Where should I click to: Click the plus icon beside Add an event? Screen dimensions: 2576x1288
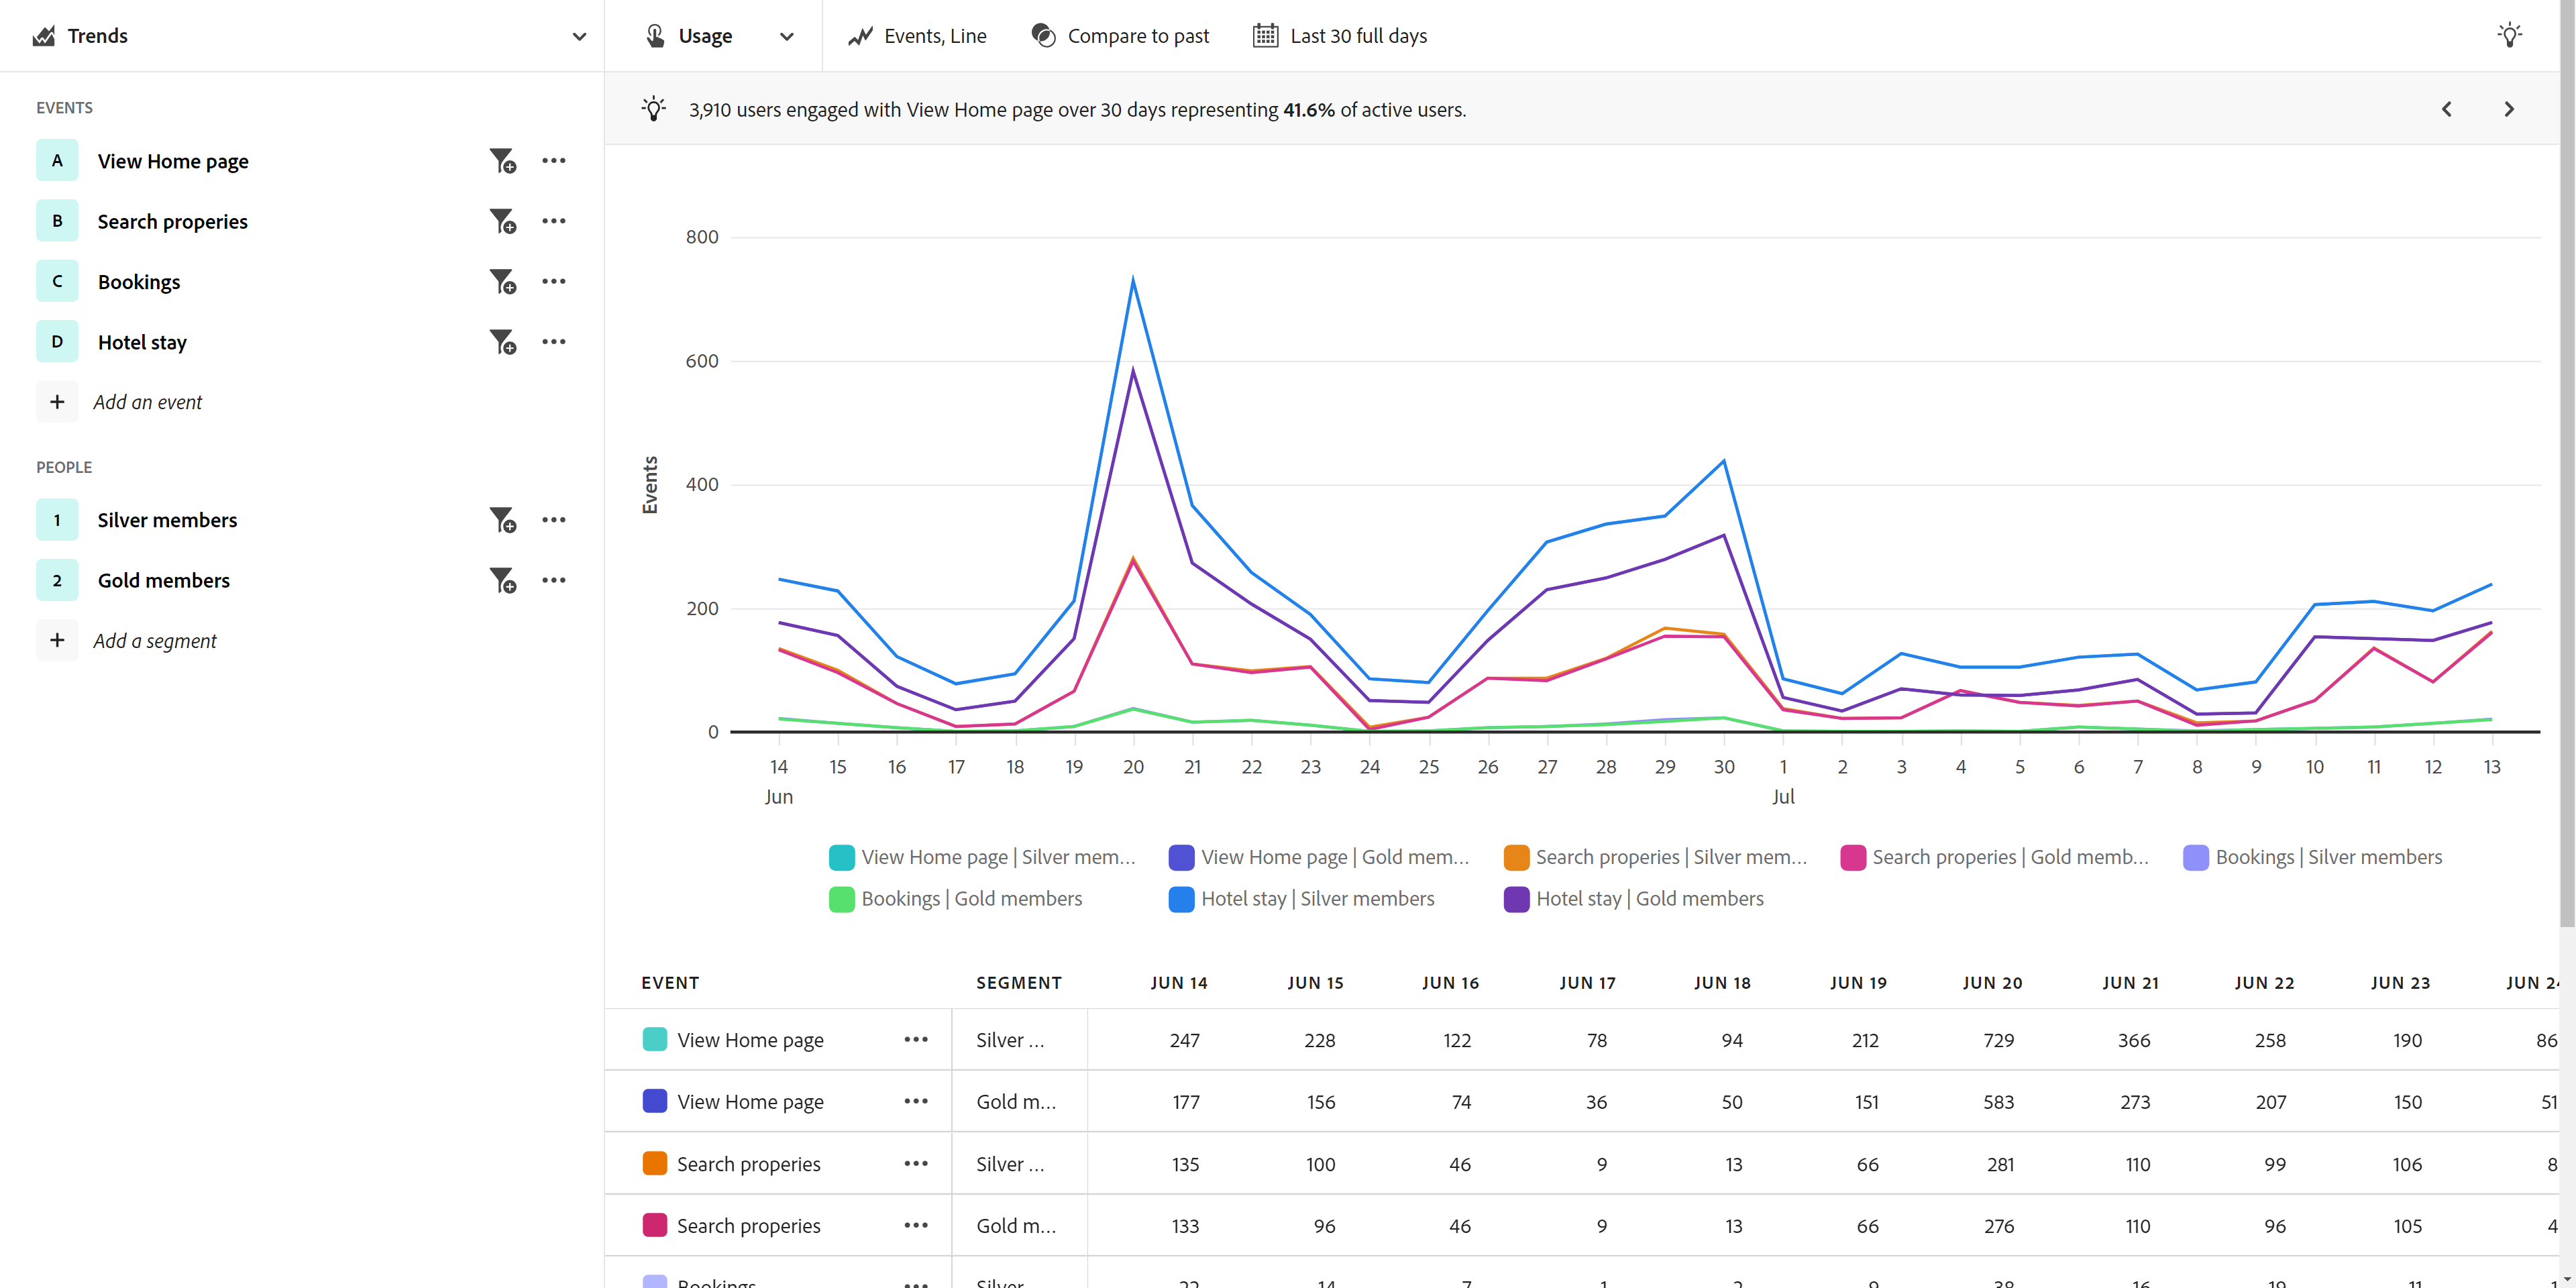(x=57, y=402)
